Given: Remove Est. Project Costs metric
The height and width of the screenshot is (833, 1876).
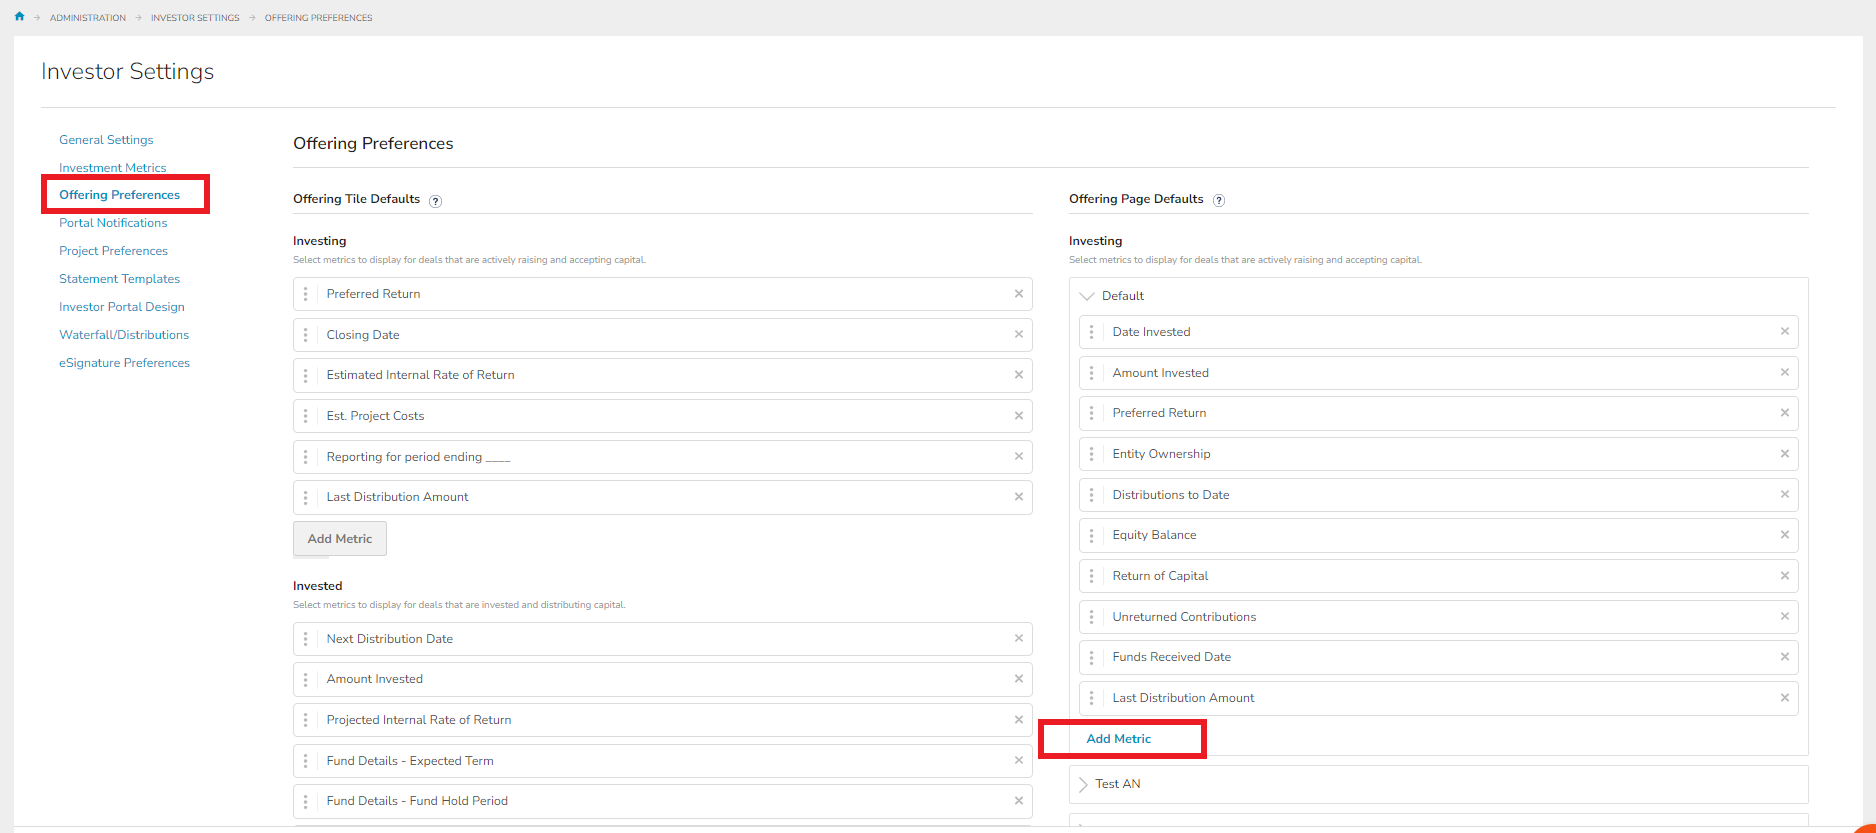Looking at the screenshot, I should tap(1019, 416).
